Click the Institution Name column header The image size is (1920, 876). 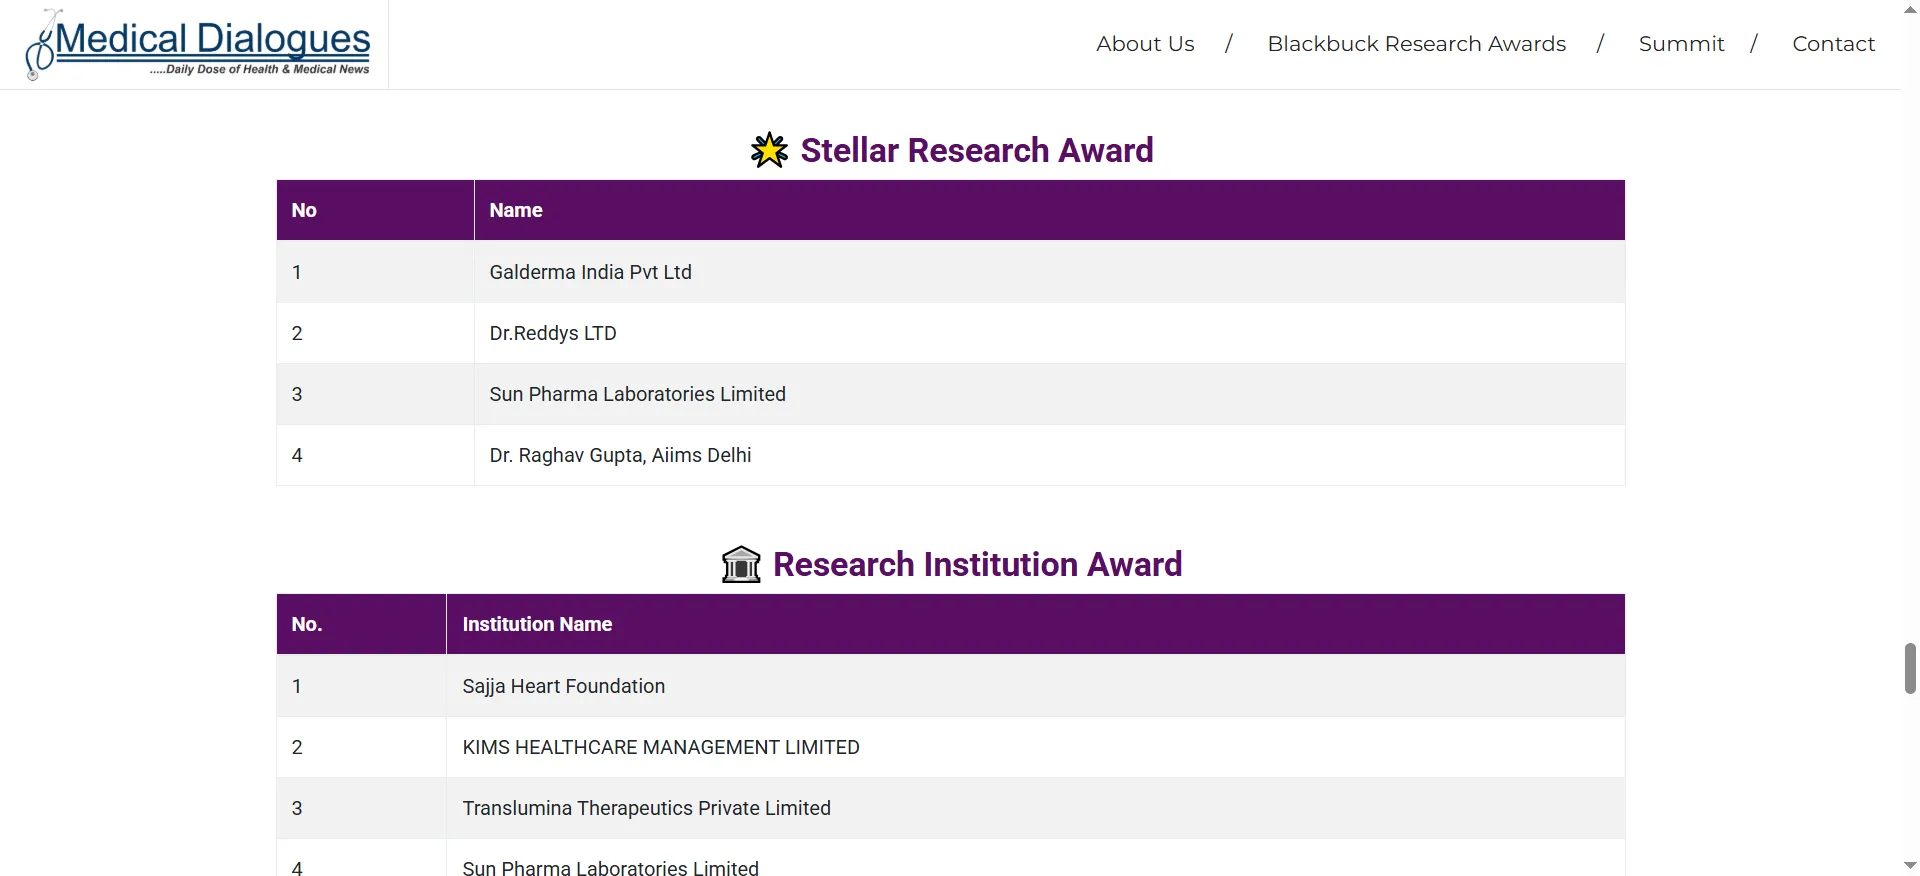[1036, 624]
